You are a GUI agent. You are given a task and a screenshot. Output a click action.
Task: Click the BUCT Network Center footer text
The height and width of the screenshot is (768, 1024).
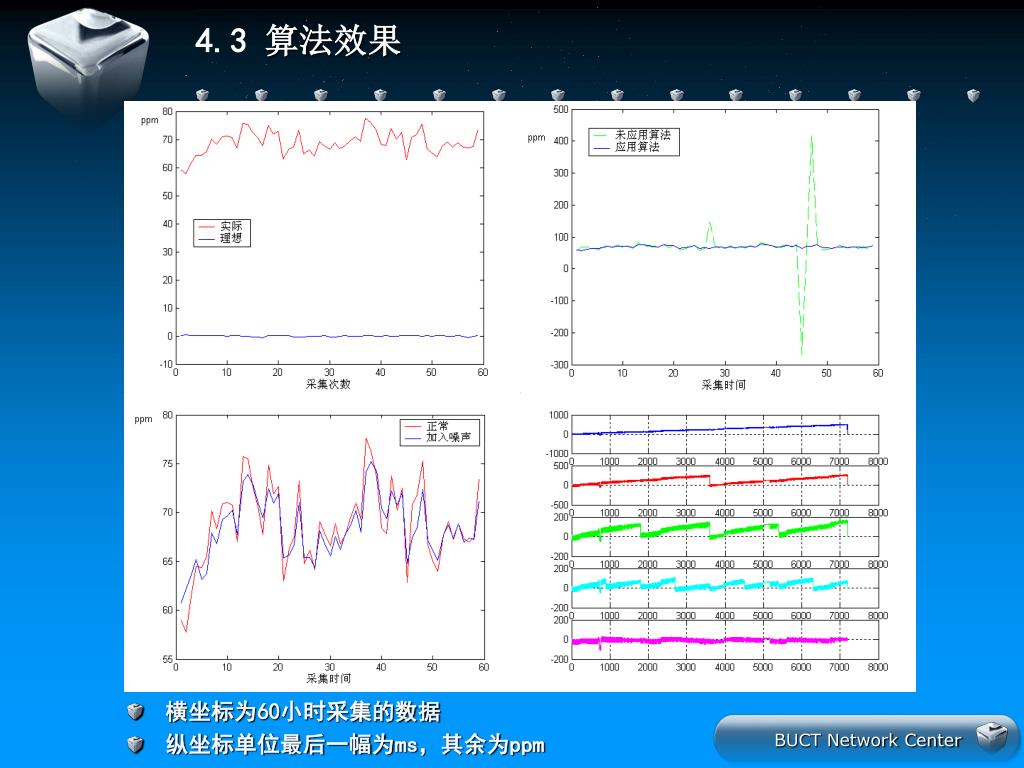(867, 740)
